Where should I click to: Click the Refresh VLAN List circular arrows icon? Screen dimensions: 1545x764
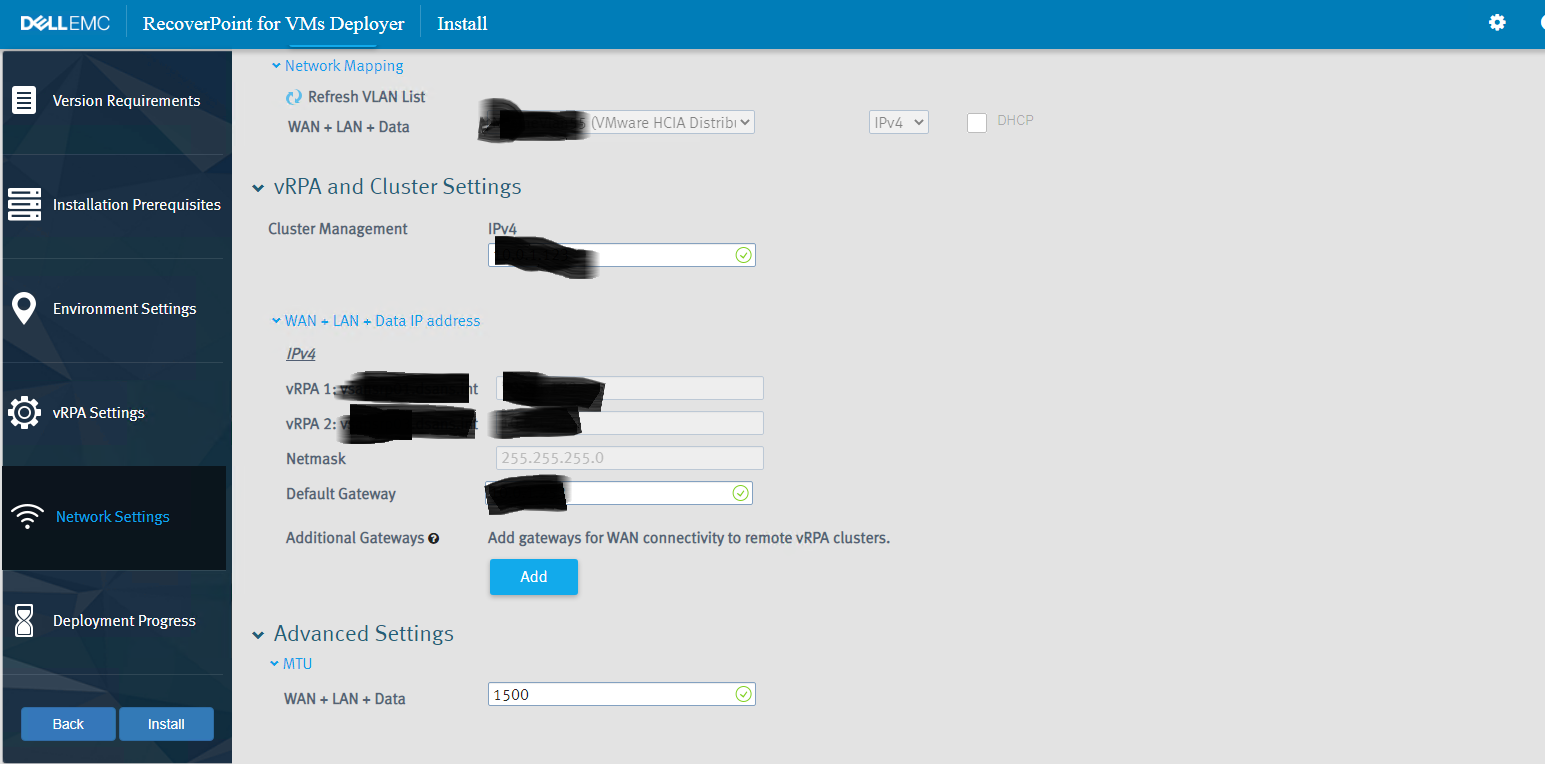point(294,97)
